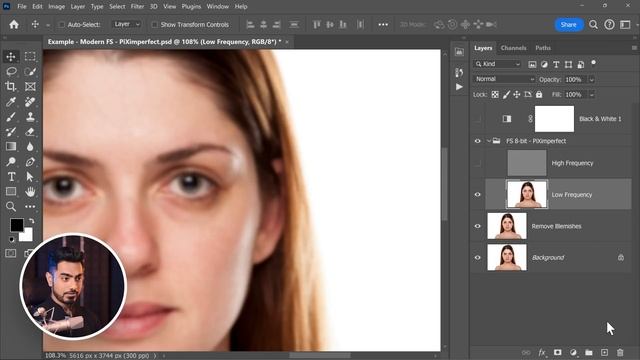Viewport: 640px width, 360px height.
Task: Open layer styles fx icon
Action: (x=542, y=353)
